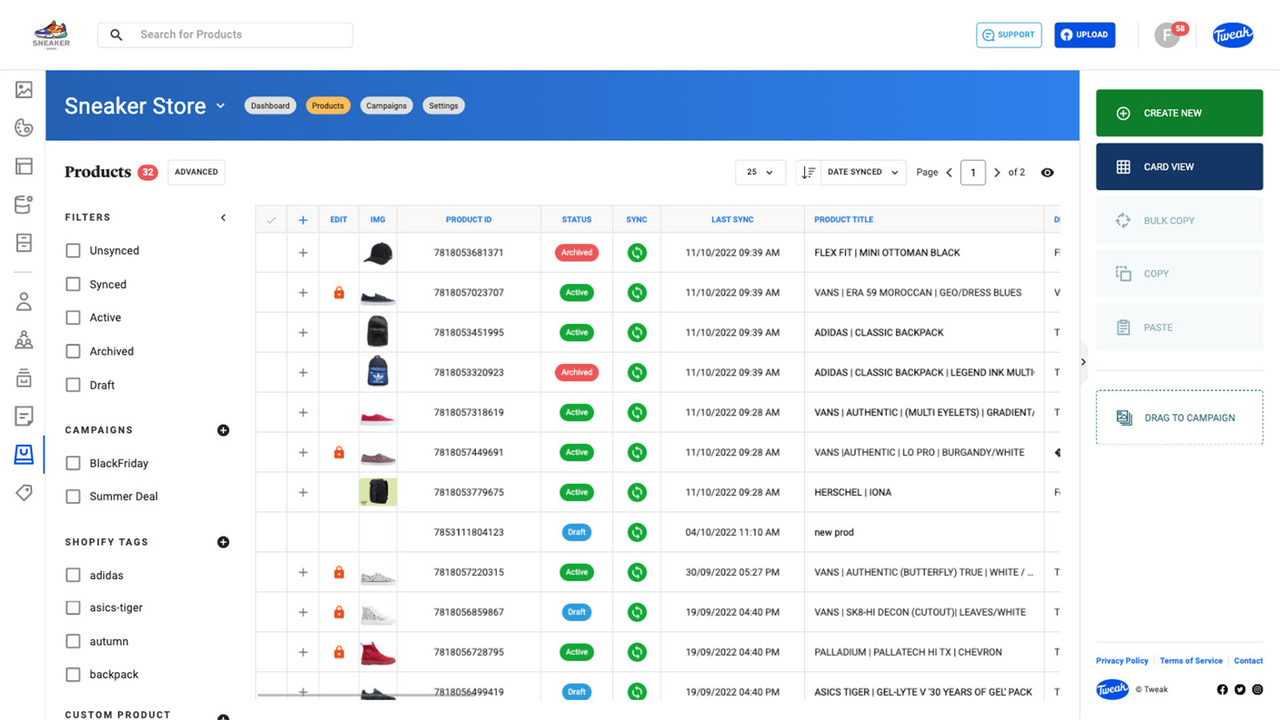Viewport: 1280px width, 720px height.
Task: Click the CREATE NEW button
Action: 1178,113
